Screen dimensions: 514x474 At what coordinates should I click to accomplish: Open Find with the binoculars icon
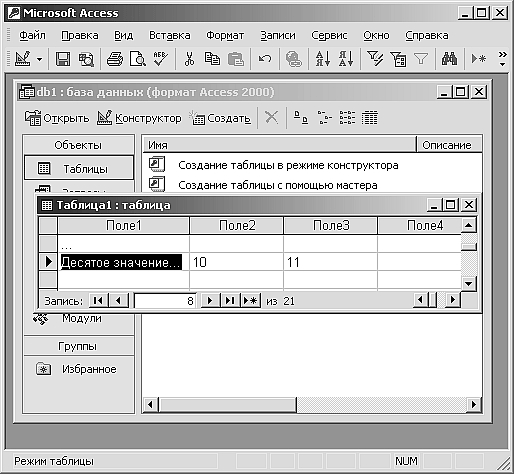[x=449, y=59]
